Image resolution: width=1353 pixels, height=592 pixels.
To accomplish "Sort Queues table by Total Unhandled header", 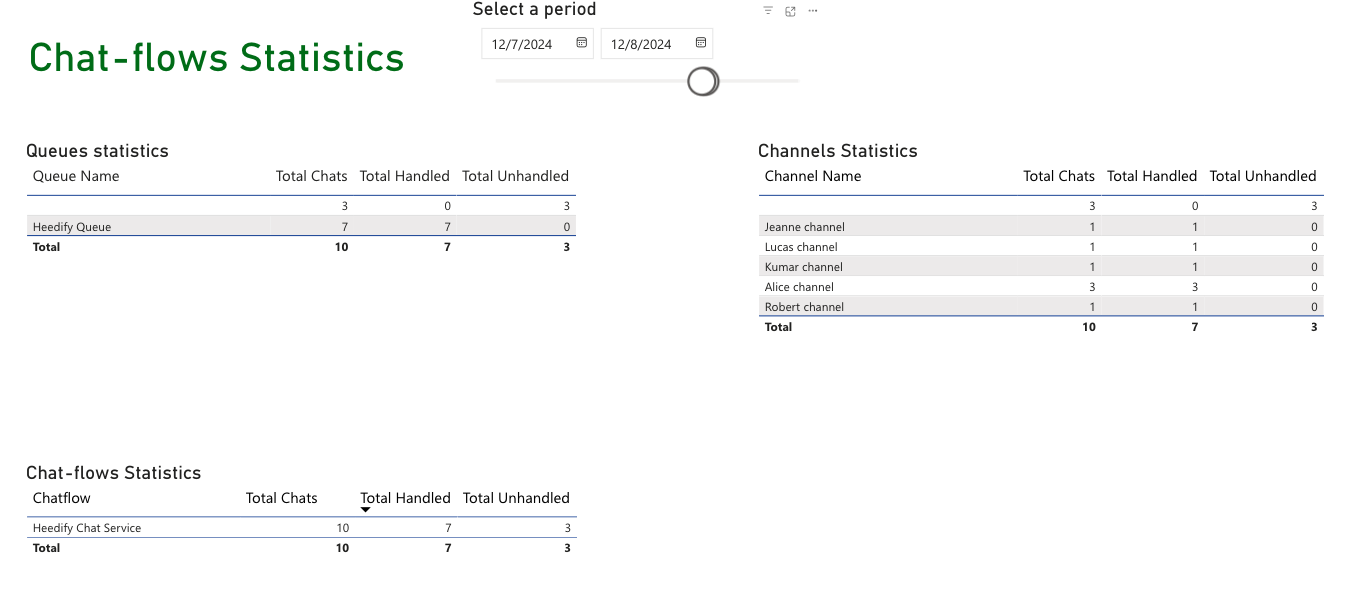I will [515, 176].
